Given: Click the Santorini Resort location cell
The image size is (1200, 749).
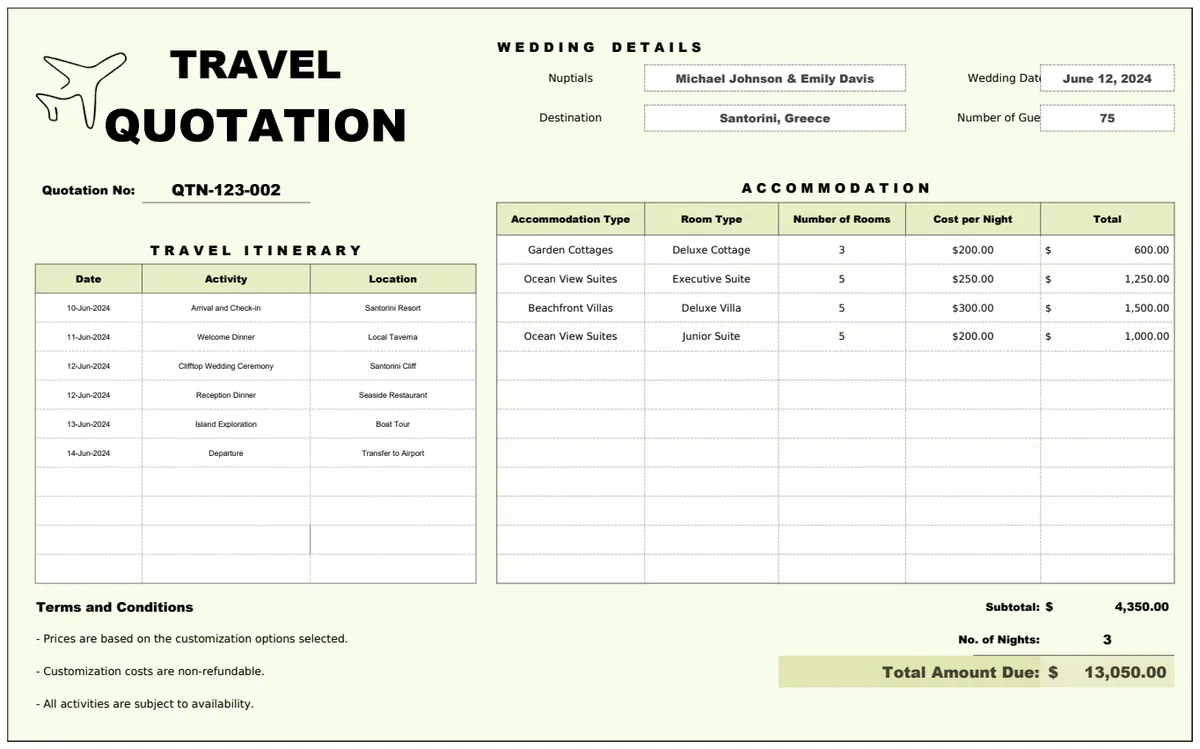Looking at the screenshot, I should coord(393,308).
